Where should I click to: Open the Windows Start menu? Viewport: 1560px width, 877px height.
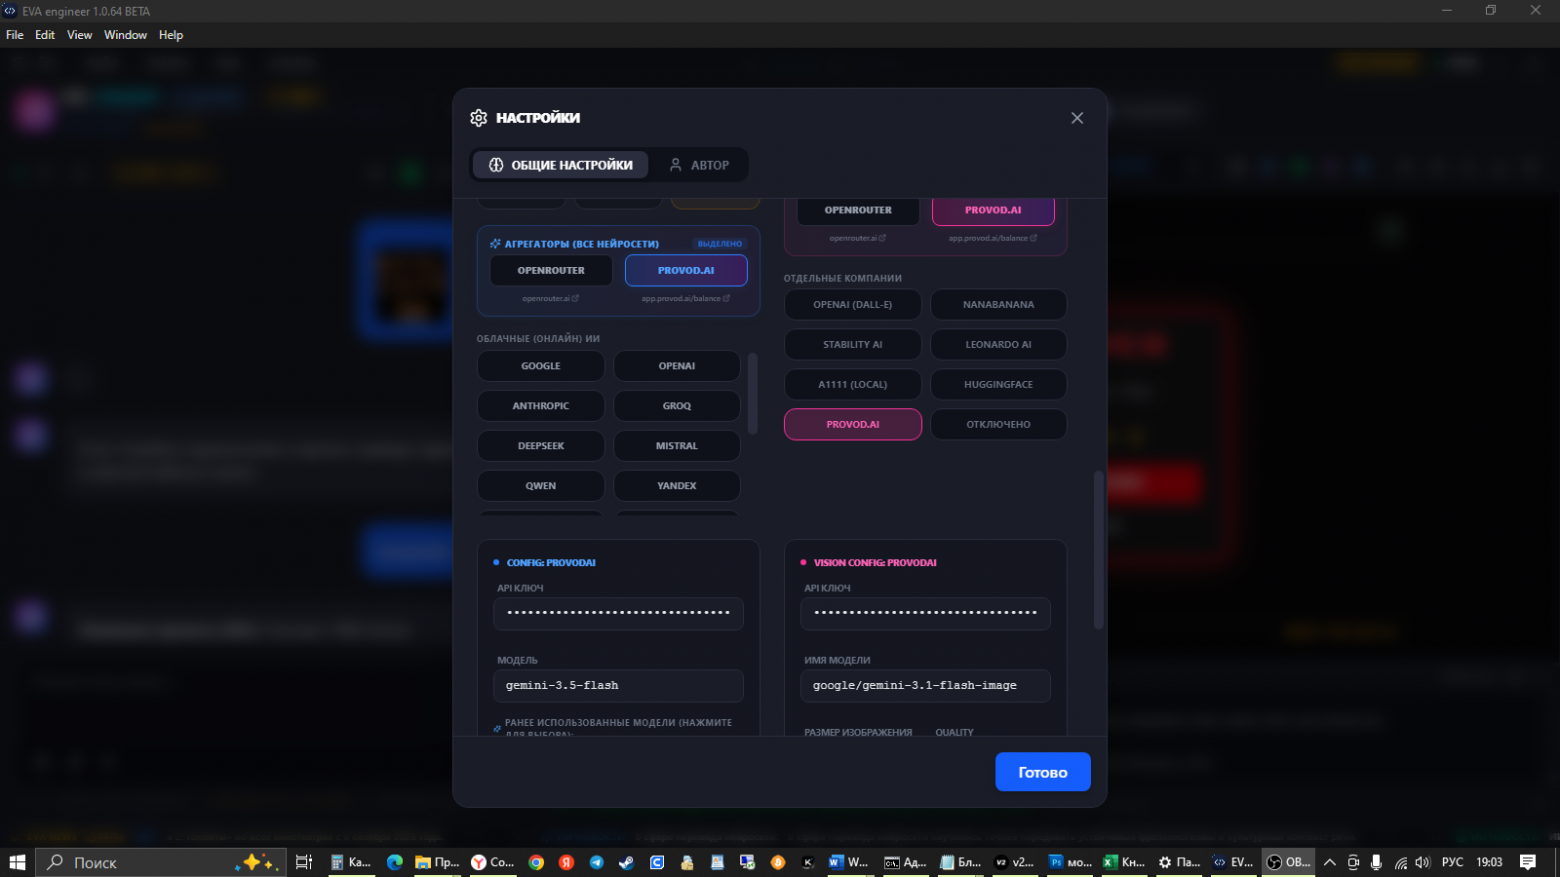[x=17, y=862]
